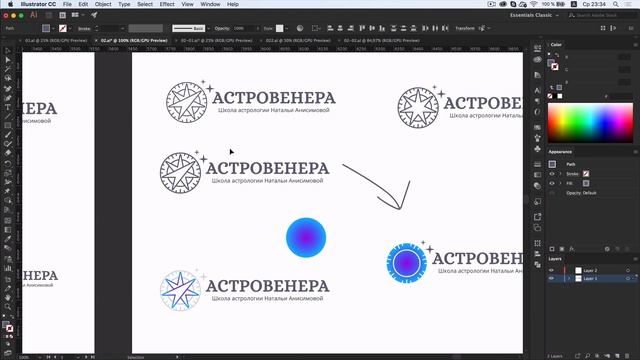This screenshot has height=360, width=640.
Task: Open the Object menu
Action: 103,4
